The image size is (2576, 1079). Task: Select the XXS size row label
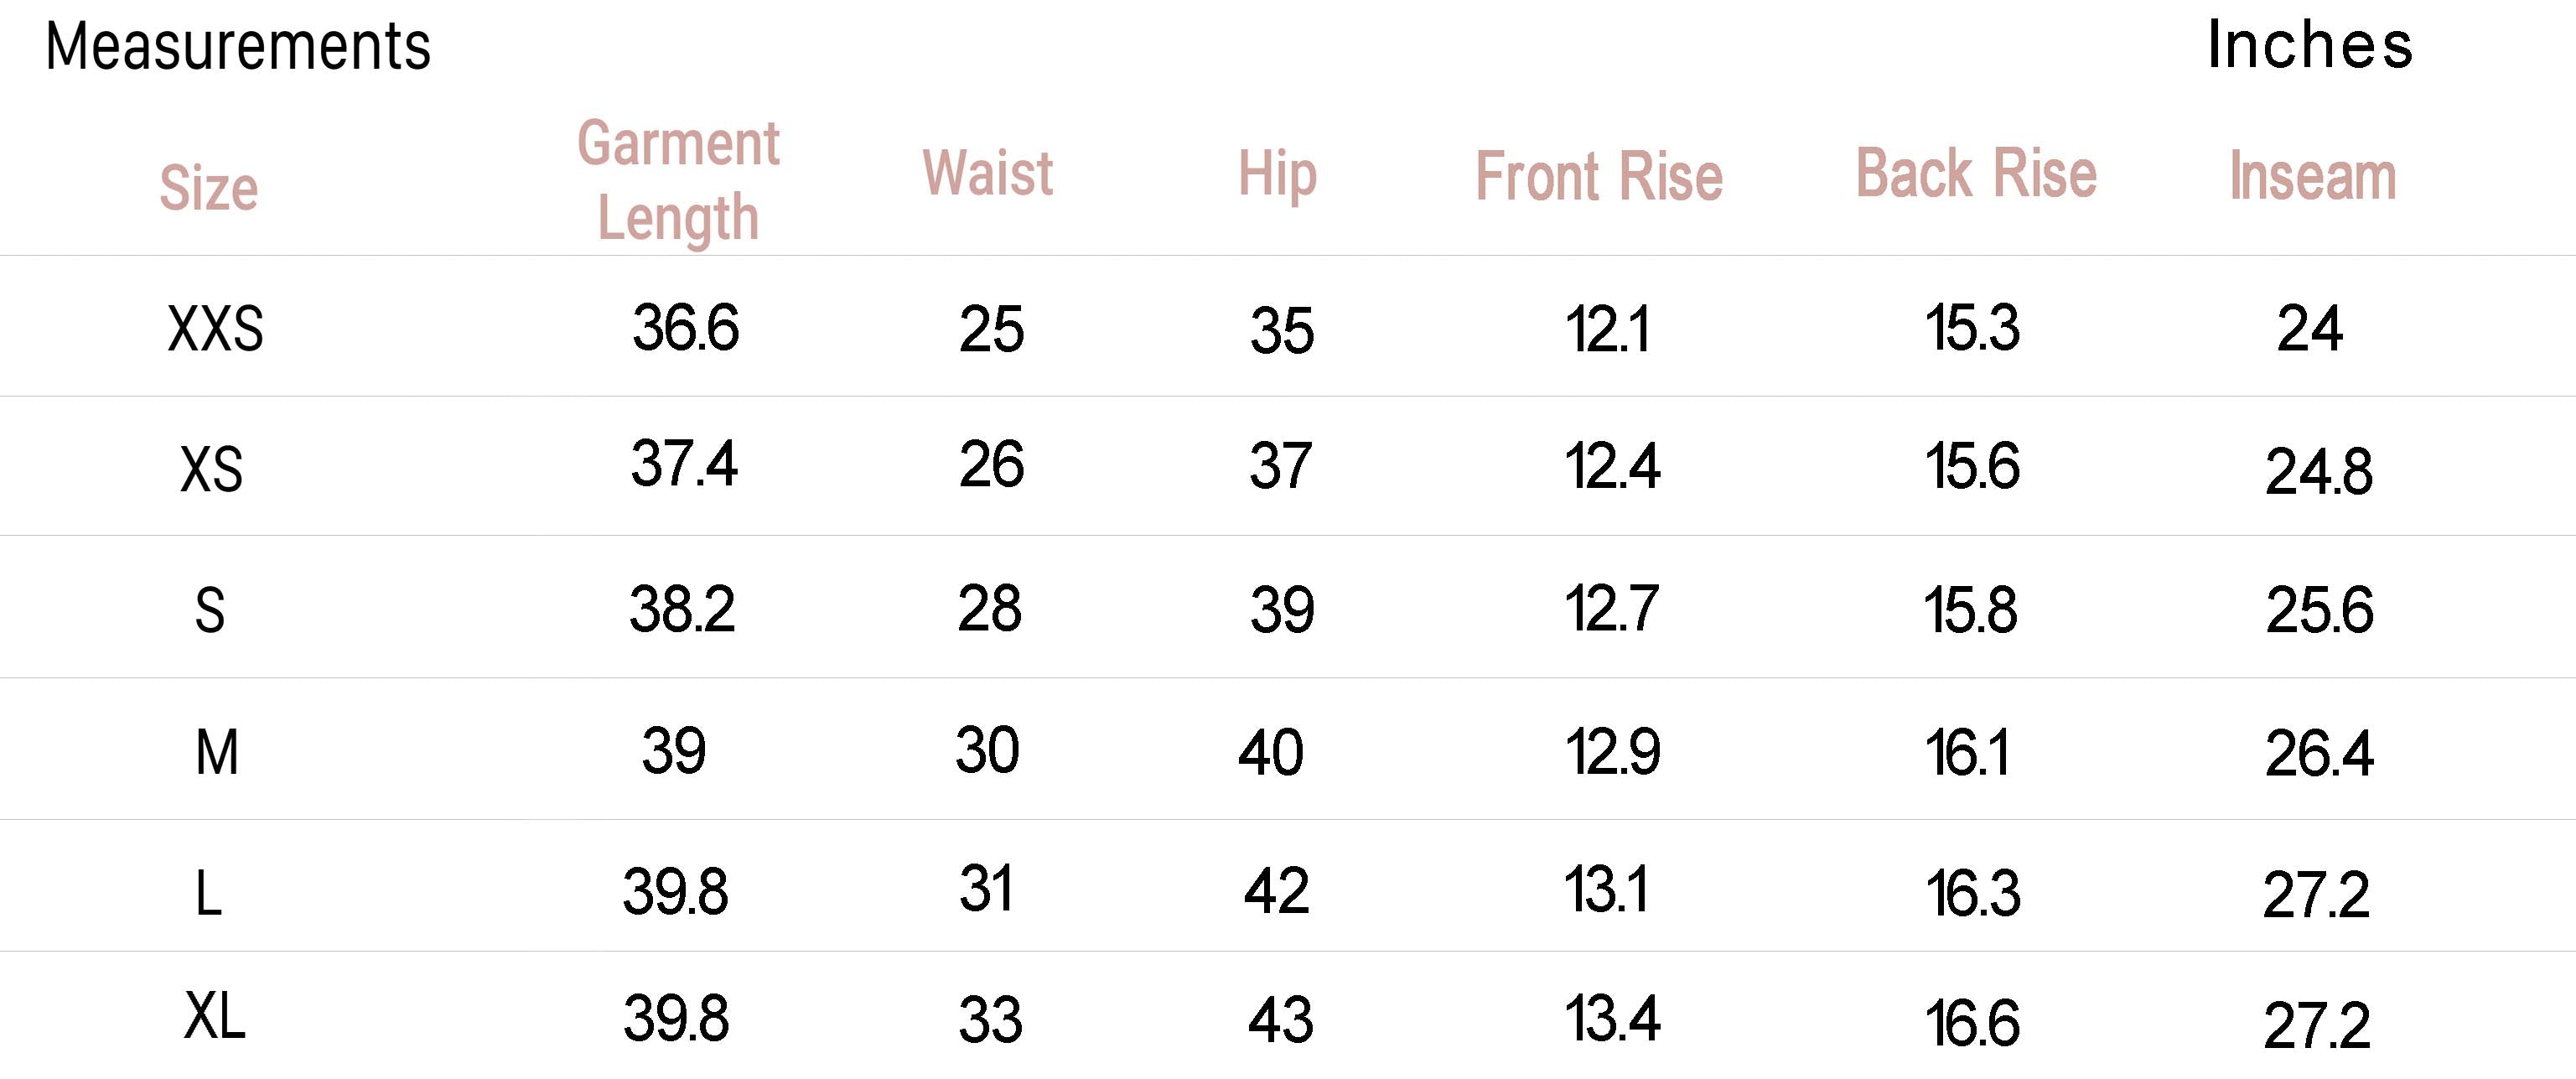coord(215,329)
